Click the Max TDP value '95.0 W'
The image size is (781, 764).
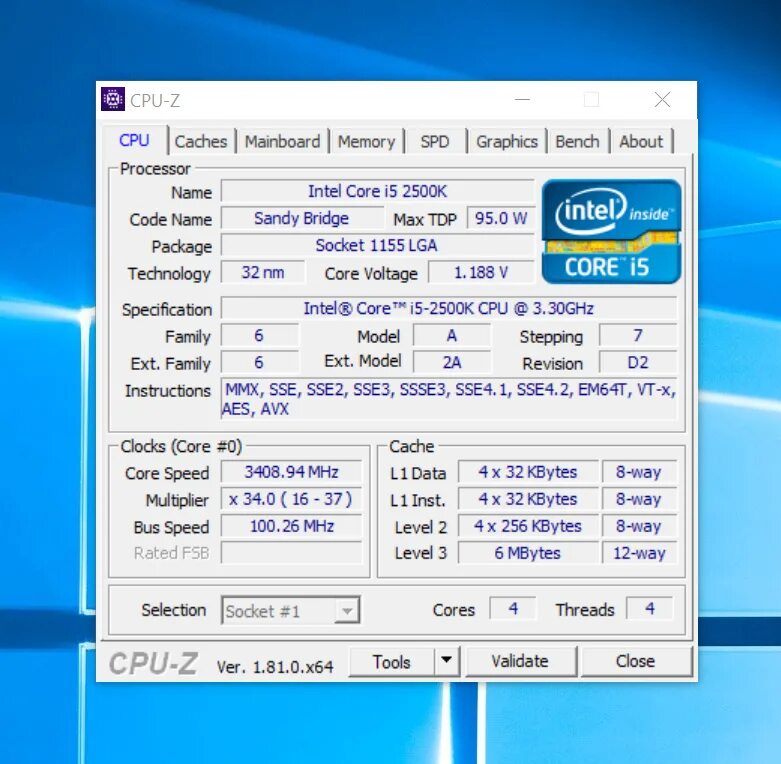point(501,218)
